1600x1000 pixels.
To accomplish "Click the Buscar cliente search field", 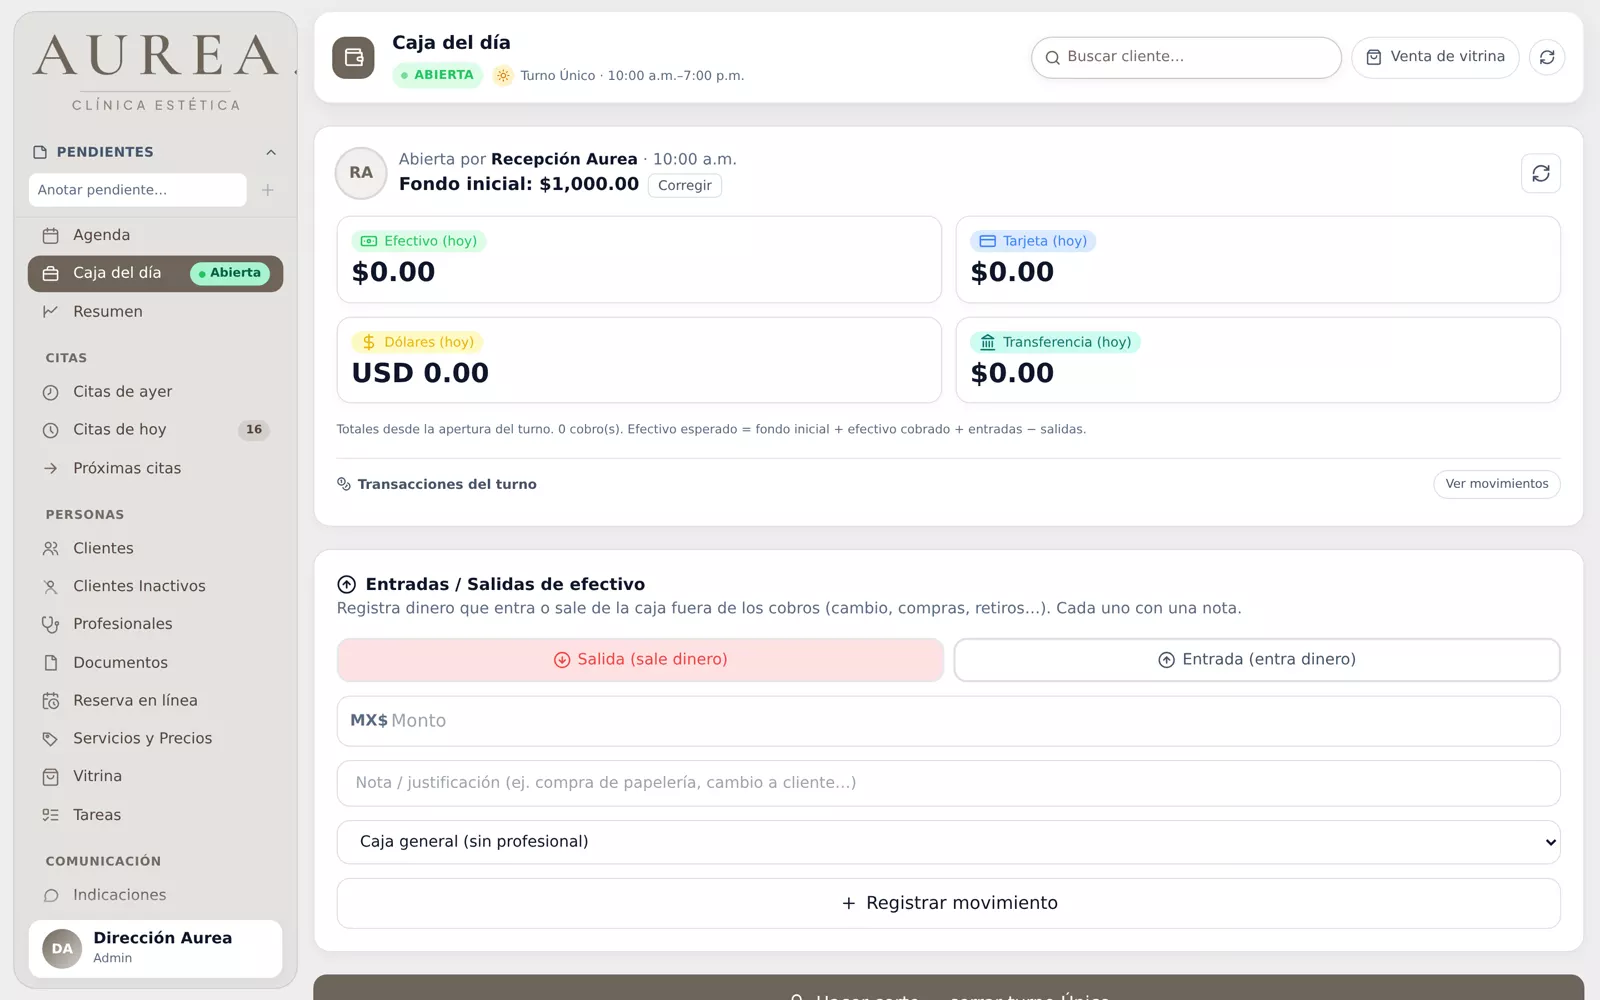I will pos(1186,57).
